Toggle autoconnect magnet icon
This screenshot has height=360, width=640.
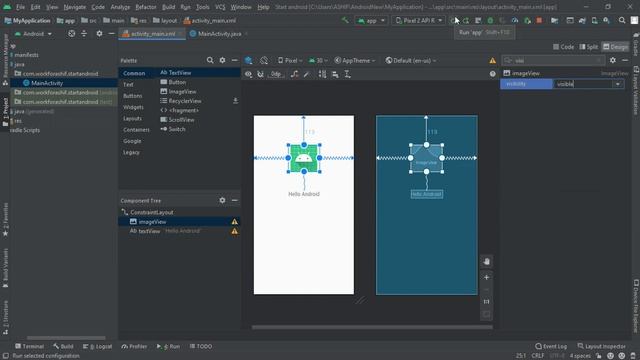point(260,74)
